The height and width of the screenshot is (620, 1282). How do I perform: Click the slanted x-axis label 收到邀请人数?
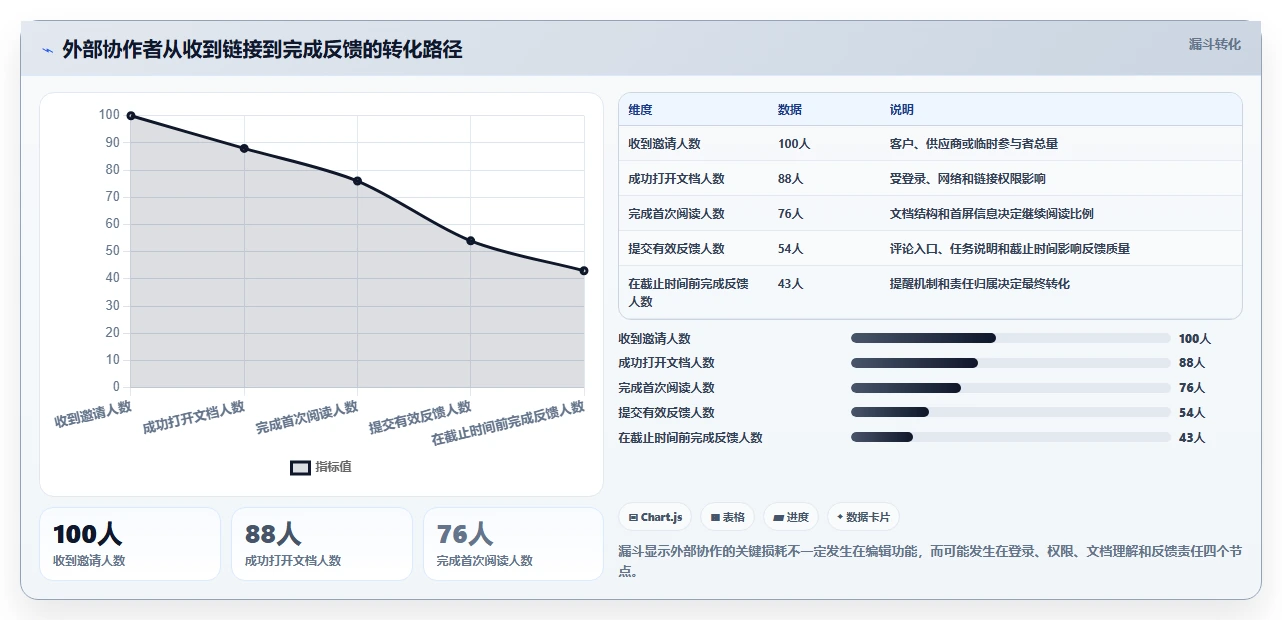coord(93,414)
